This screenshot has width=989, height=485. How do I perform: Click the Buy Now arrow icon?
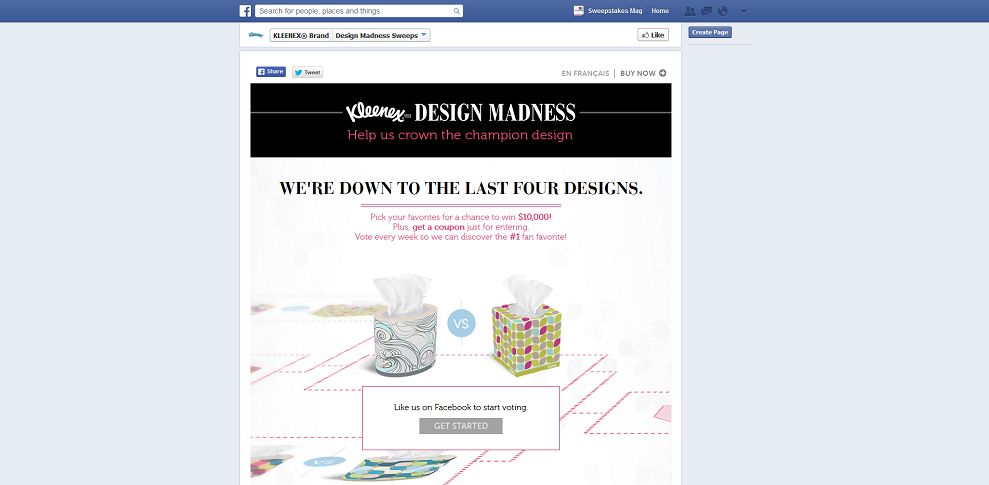(662, 73)
